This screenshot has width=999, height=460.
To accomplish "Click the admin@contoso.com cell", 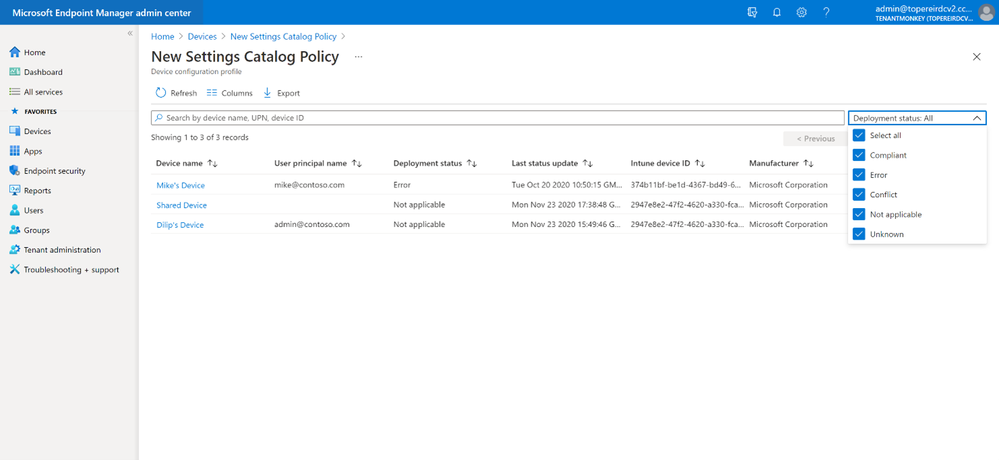I will 312,225.
